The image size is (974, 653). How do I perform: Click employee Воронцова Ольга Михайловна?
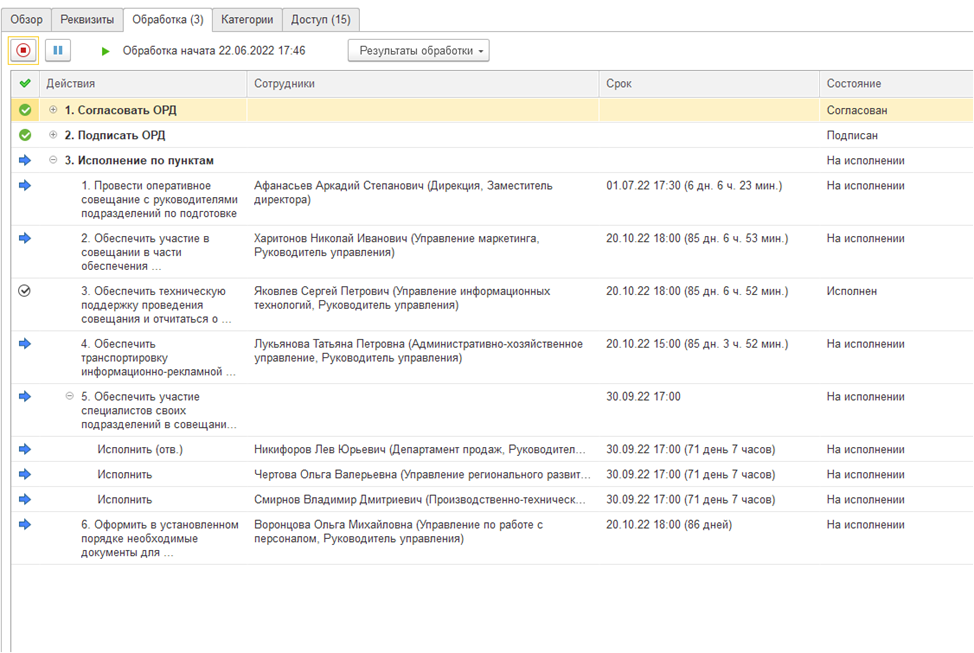pyautogui.click(x=398, y=532)
